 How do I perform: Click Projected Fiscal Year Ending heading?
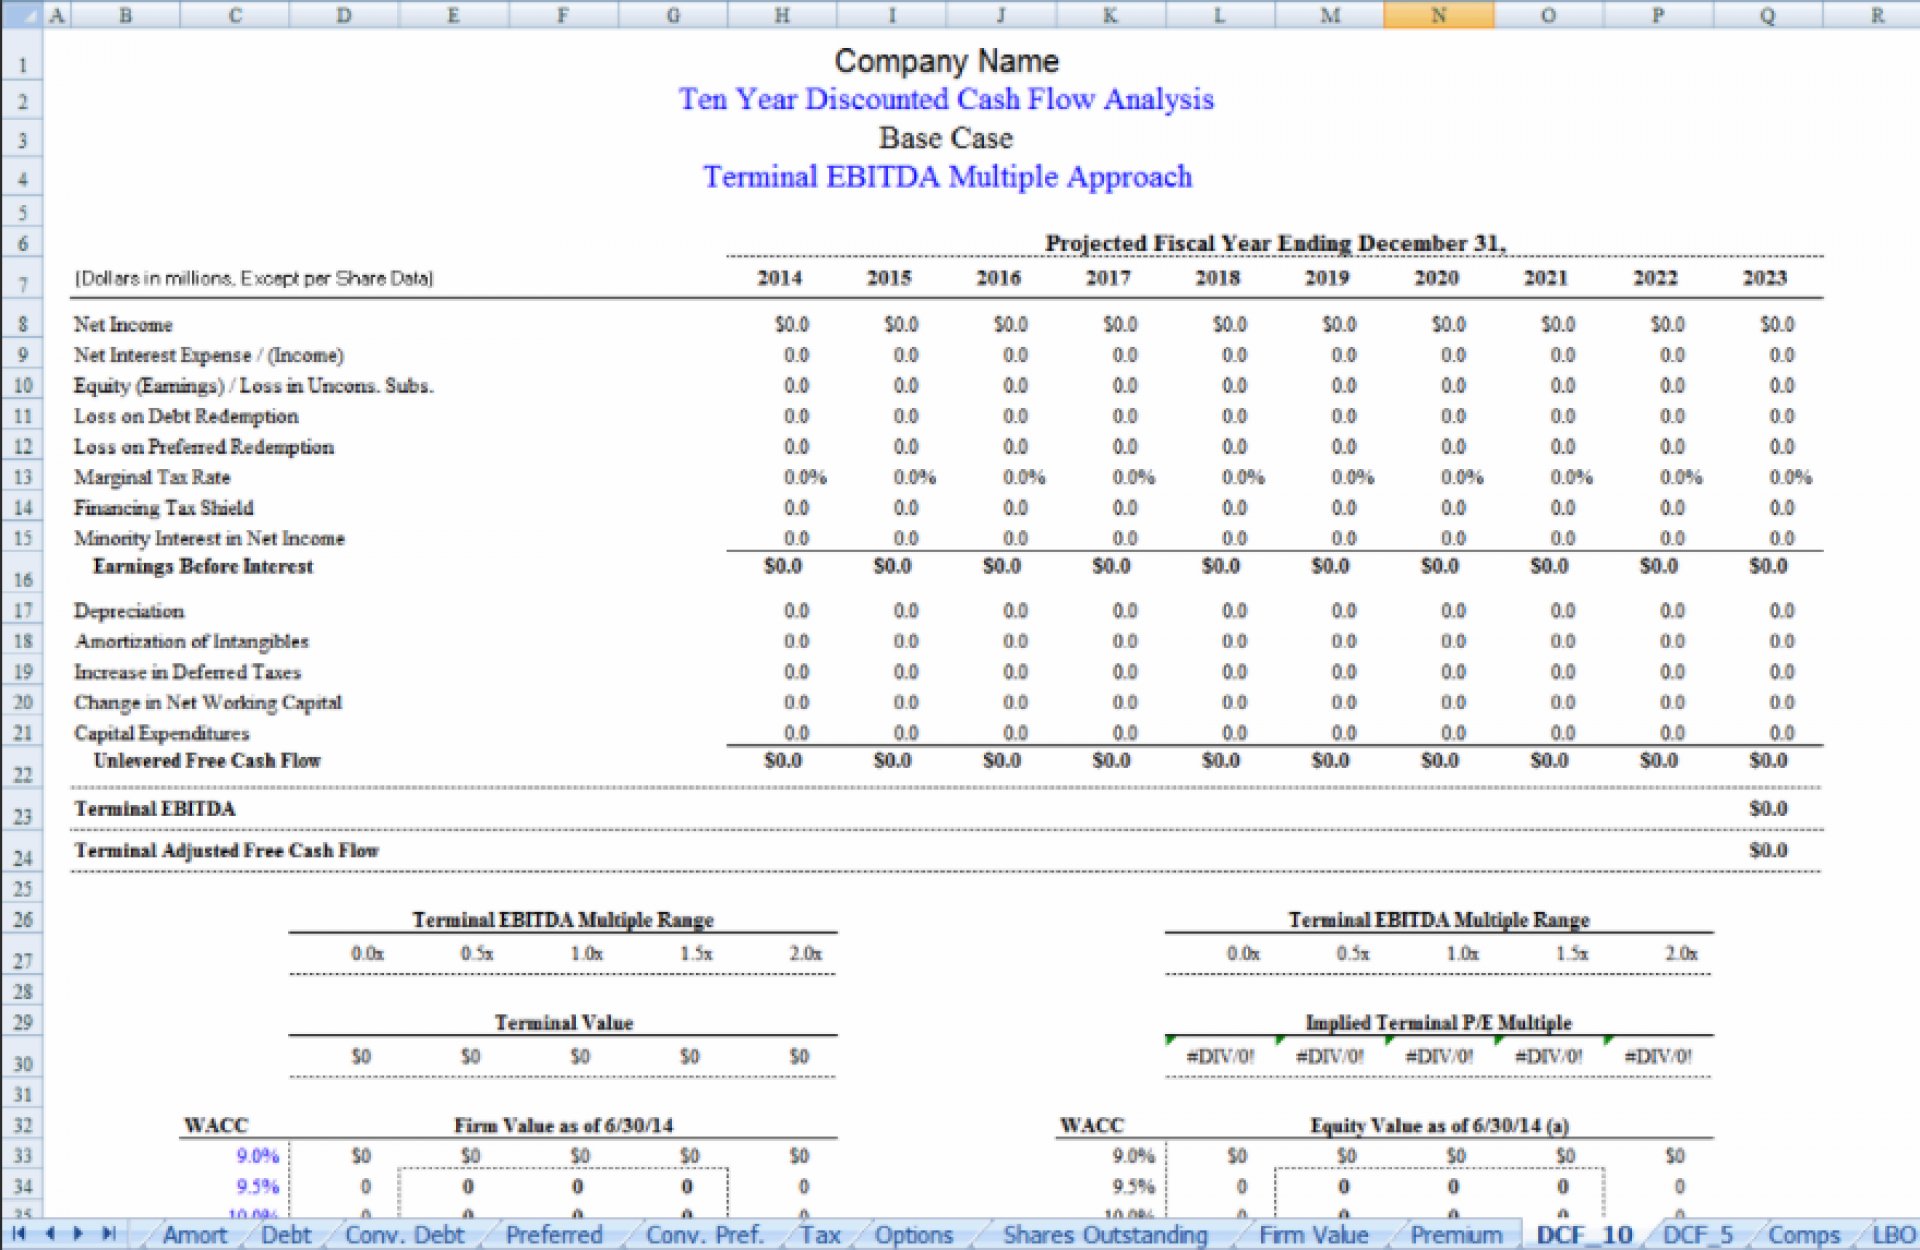[x=1275, y=243]
